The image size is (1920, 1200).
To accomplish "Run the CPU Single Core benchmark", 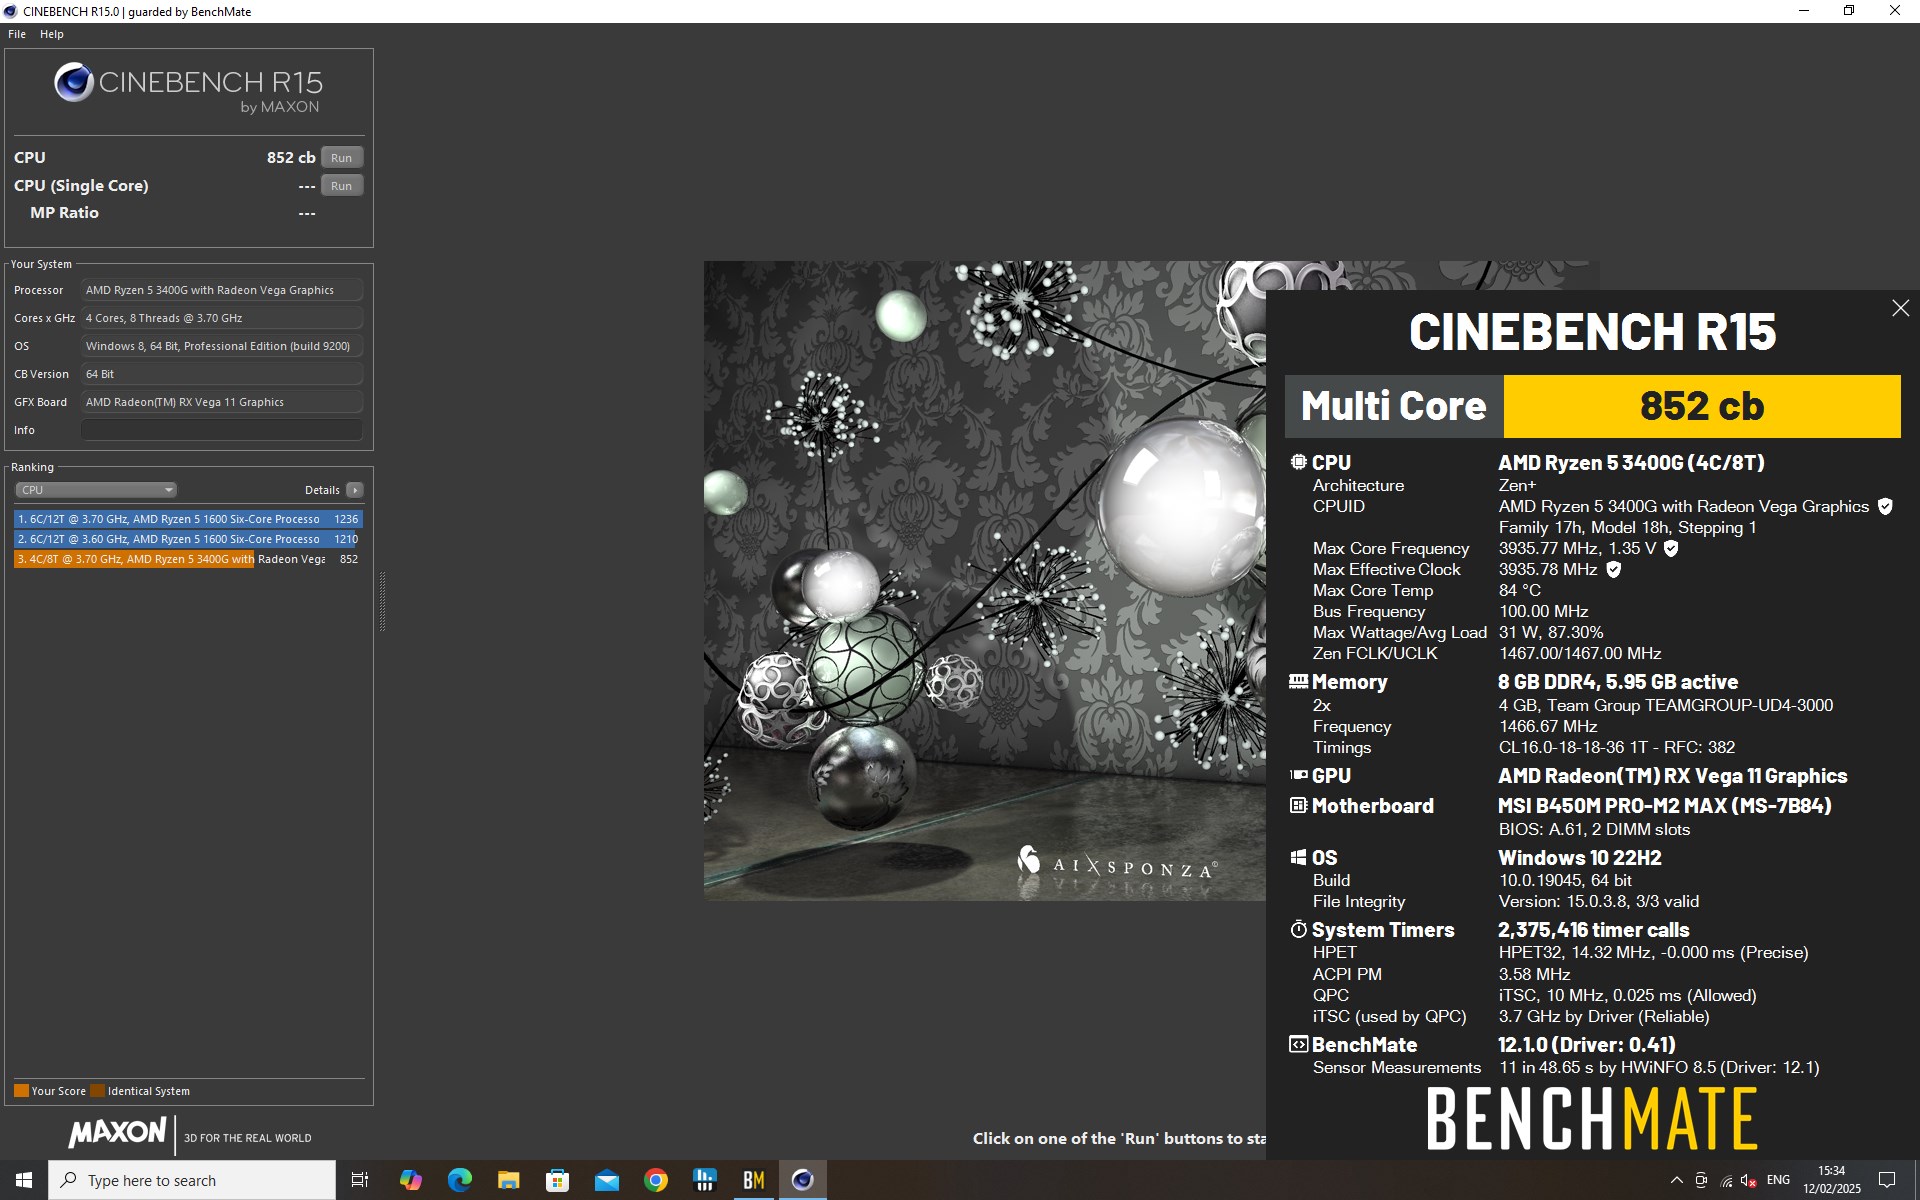I will tap(341, 186).
